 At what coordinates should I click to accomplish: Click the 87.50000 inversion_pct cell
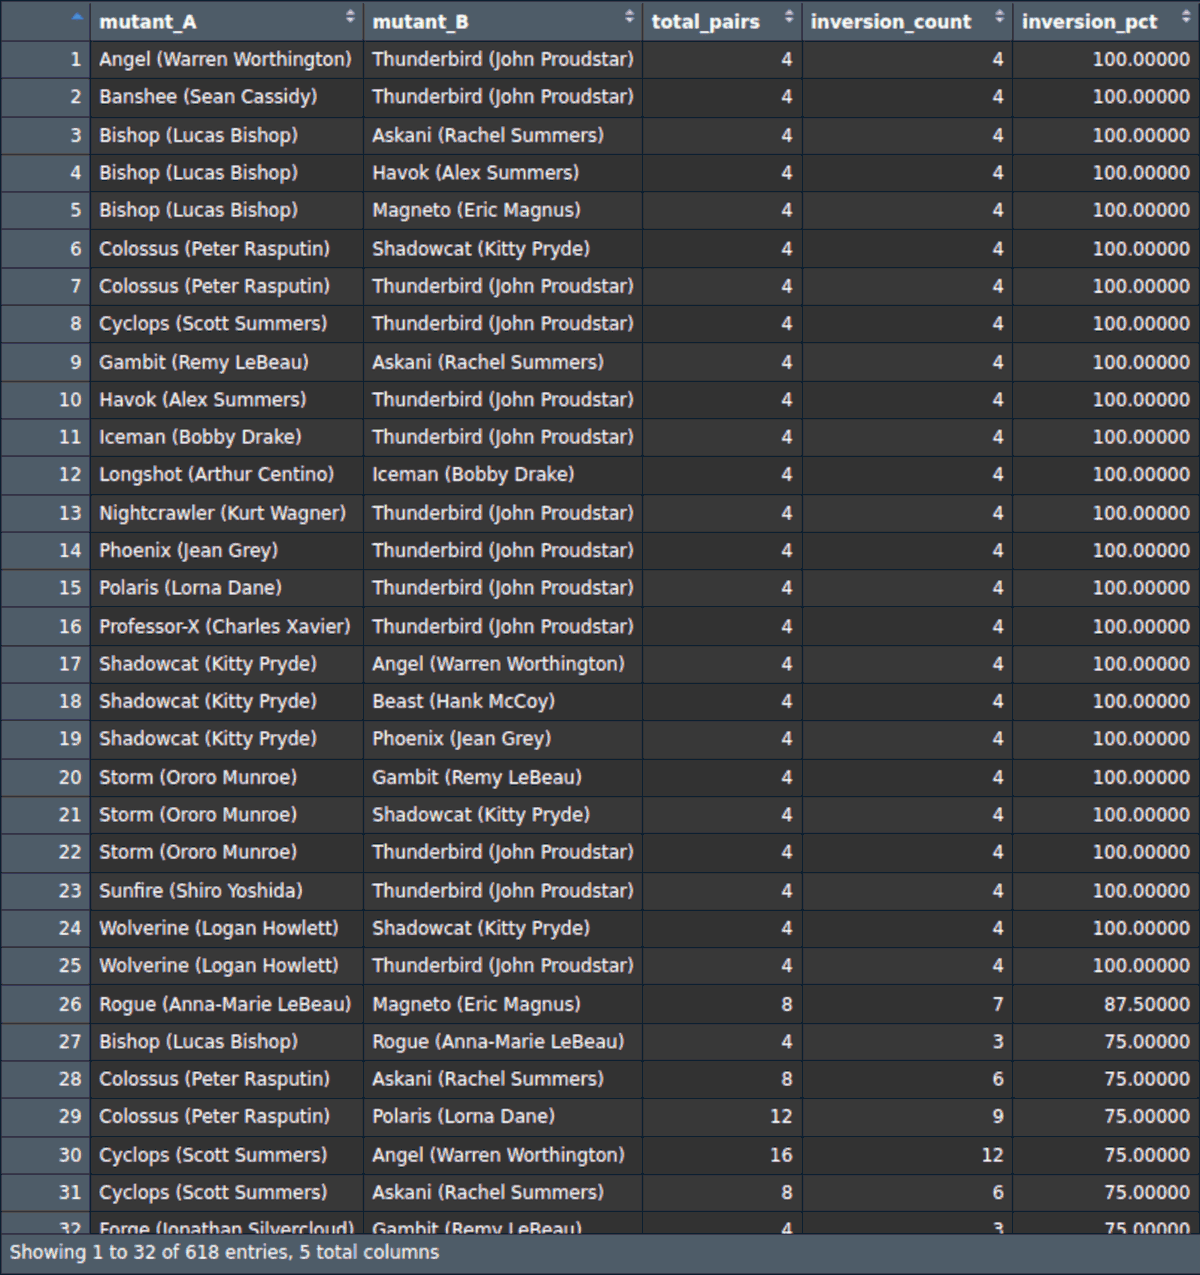(1146, 1004)
